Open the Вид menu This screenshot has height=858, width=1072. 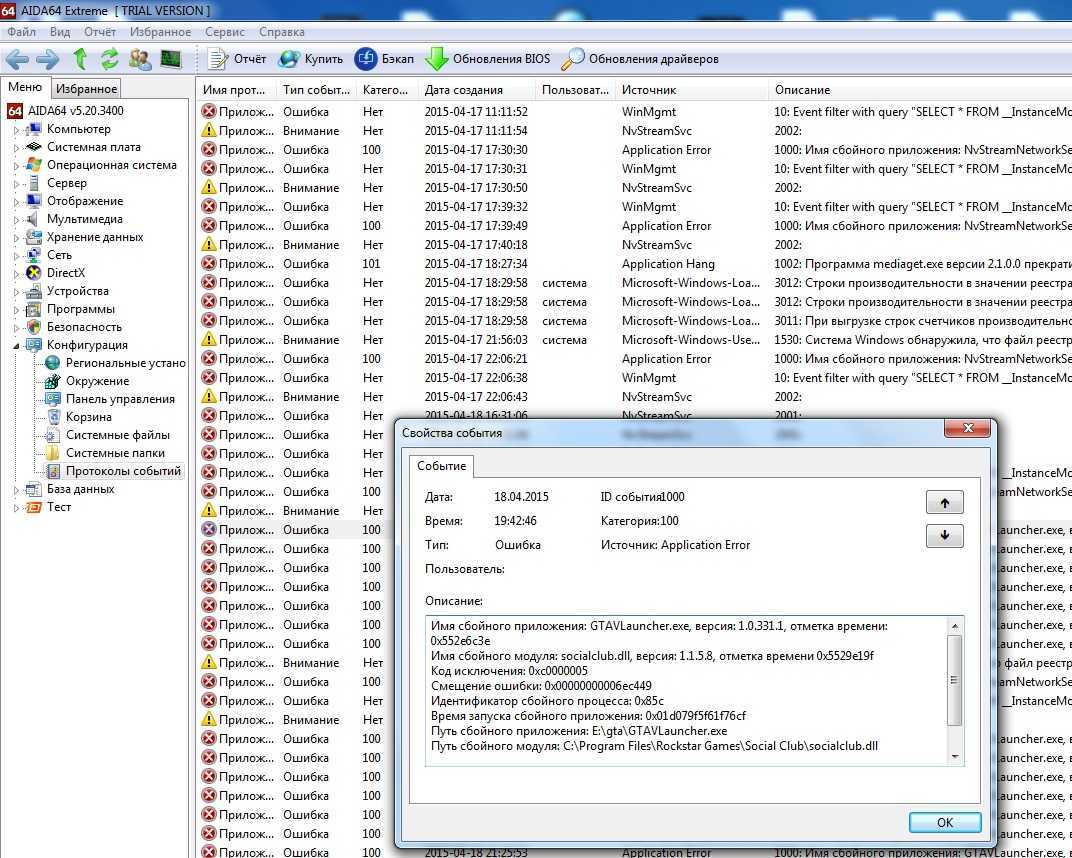click(x=60, y=32)
